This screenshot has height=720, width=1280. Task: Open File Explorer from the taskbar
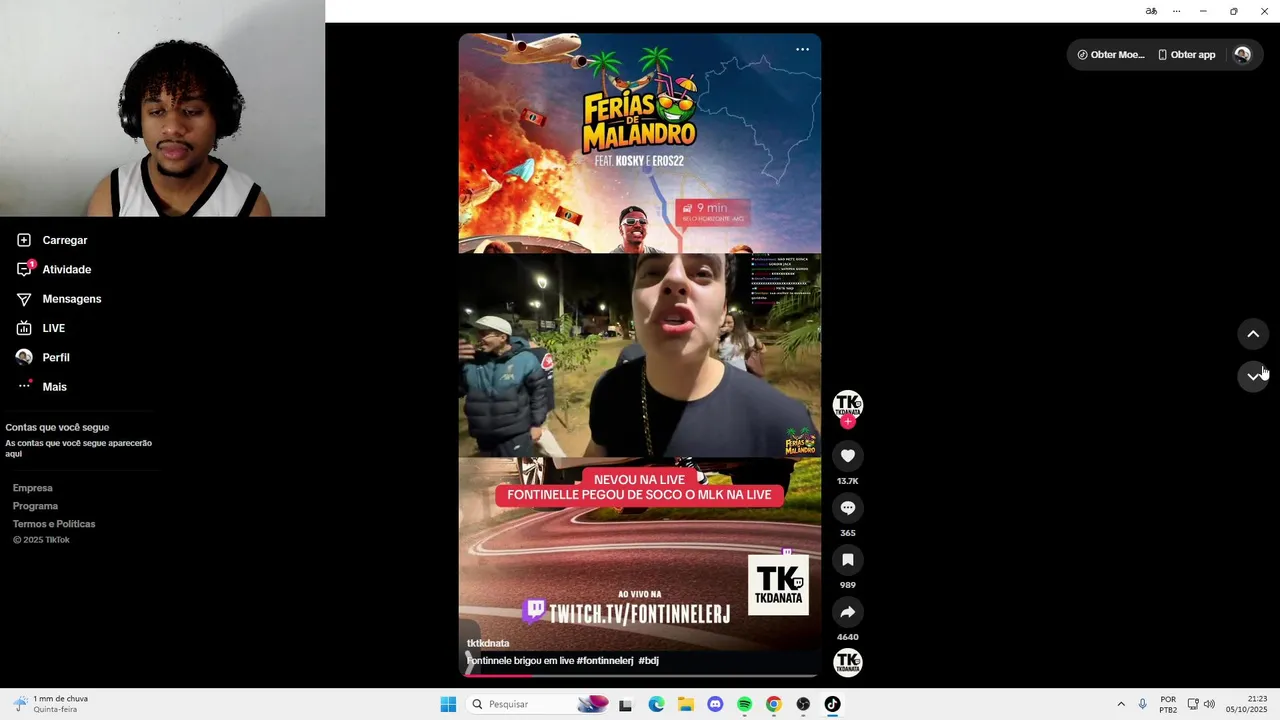pos(686,704)
